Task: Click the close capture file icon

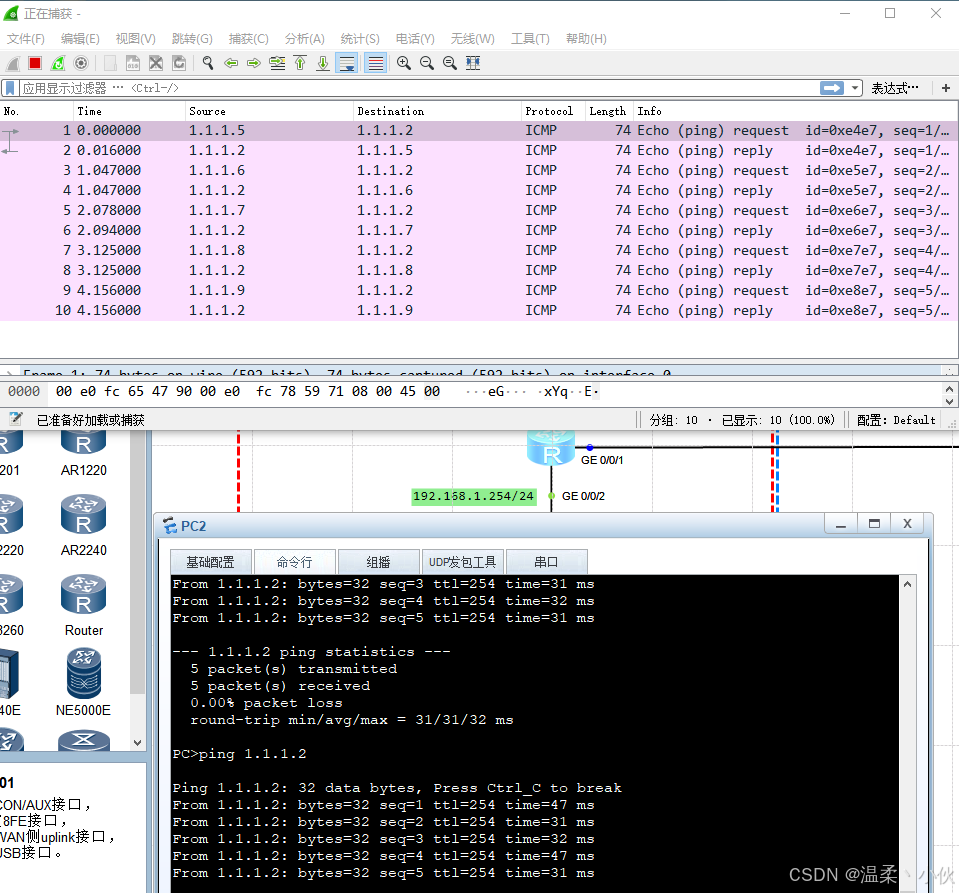Action: click(x=156, y=63)
